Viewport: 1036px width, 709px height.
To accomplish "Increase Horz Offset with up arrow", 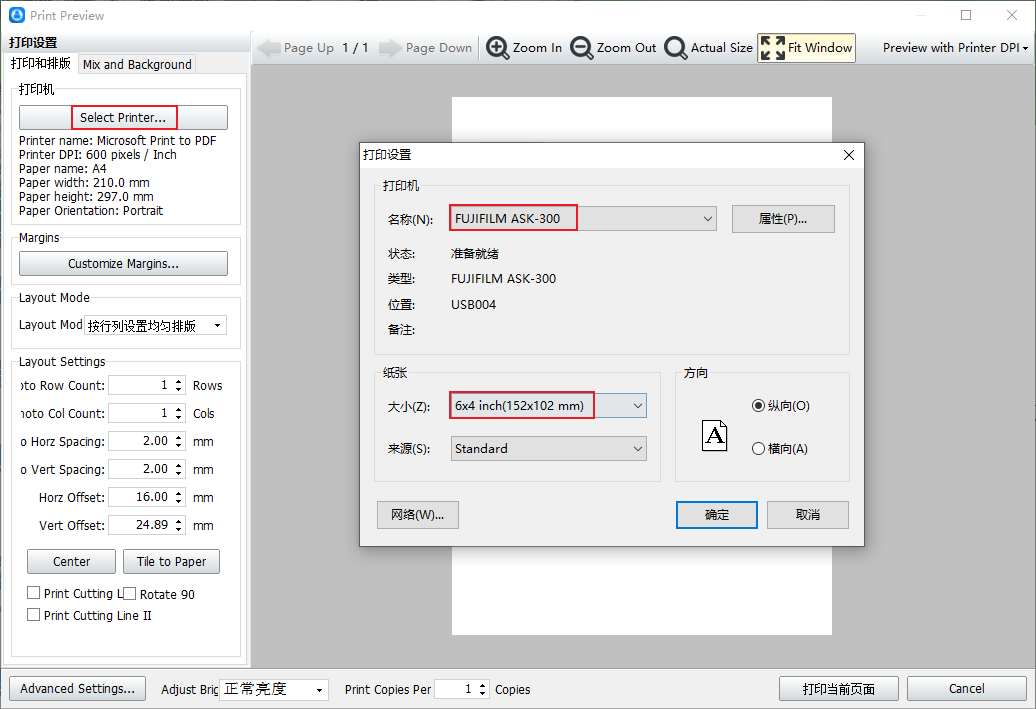I will click(179, 493).
